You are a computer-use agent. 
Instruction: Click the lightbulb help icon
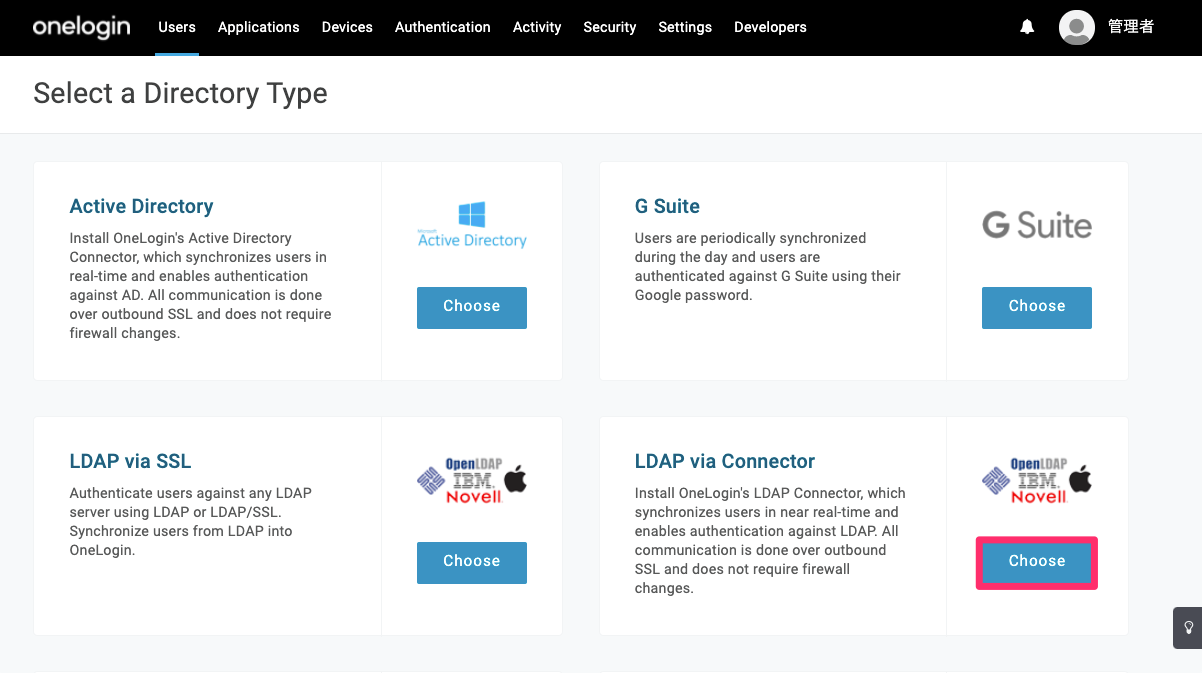point(1188,628)
